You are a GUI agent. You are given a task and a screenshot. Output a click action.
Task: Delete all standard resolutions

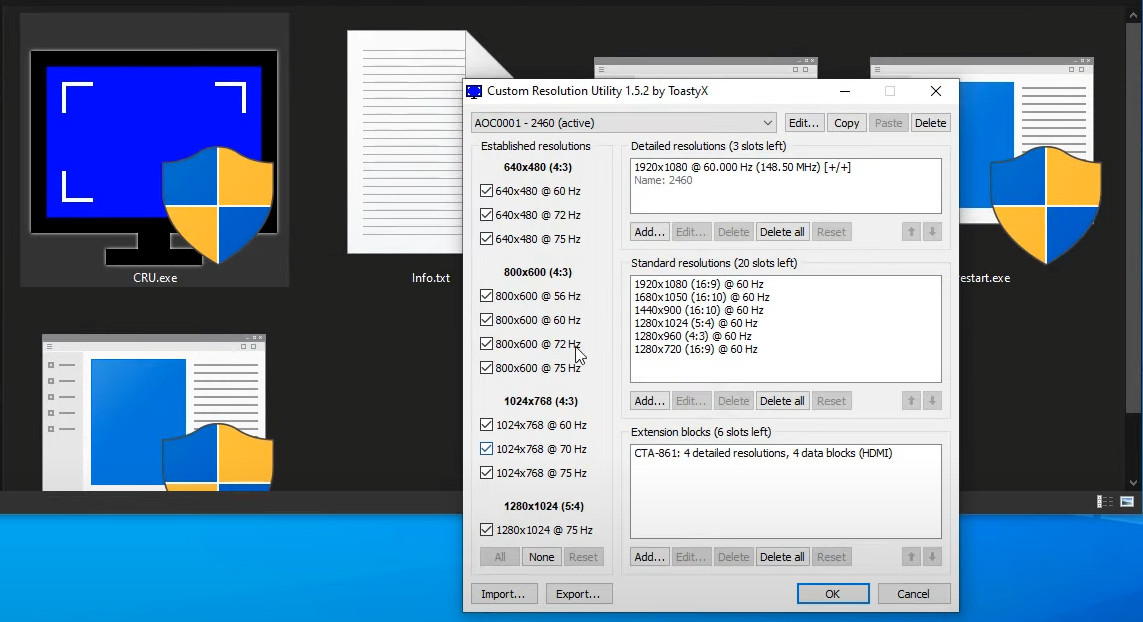[x=782, y=401]
